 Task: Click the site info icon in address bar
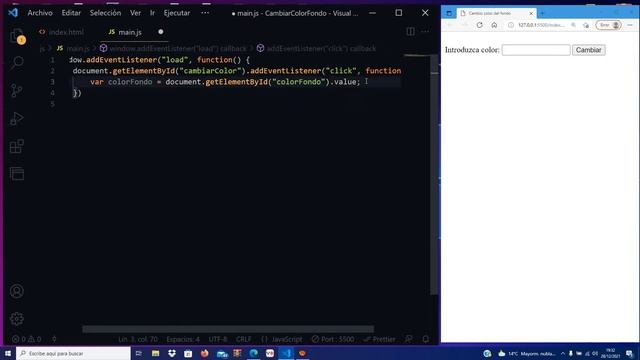(511, 25)
